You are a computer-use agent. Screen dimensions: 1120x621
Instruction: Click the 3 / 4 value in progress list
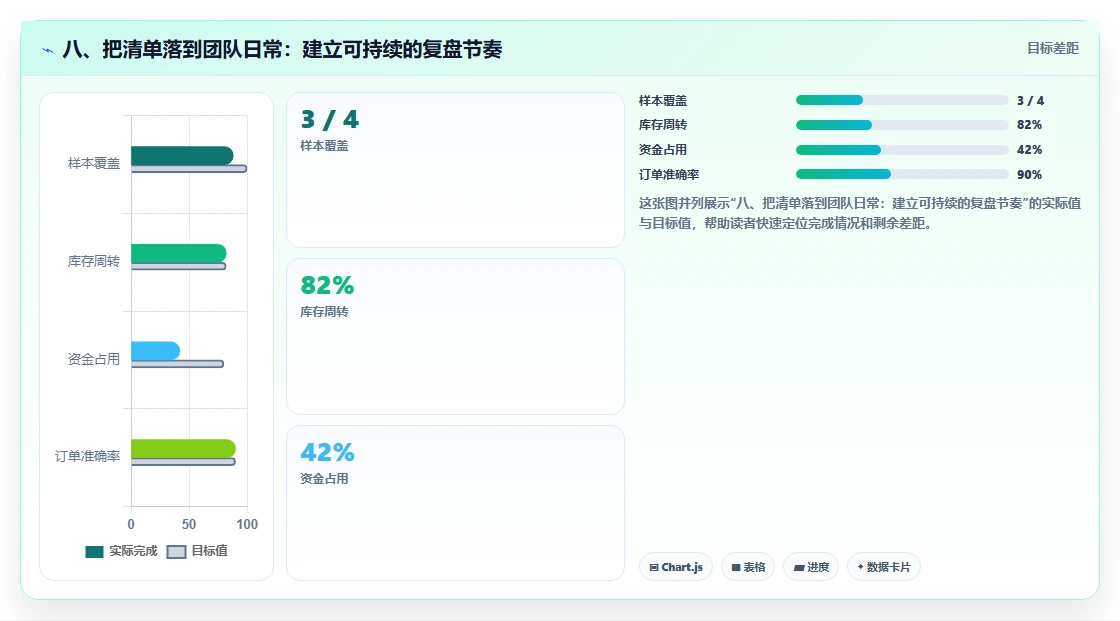(x=1031, y=101)
